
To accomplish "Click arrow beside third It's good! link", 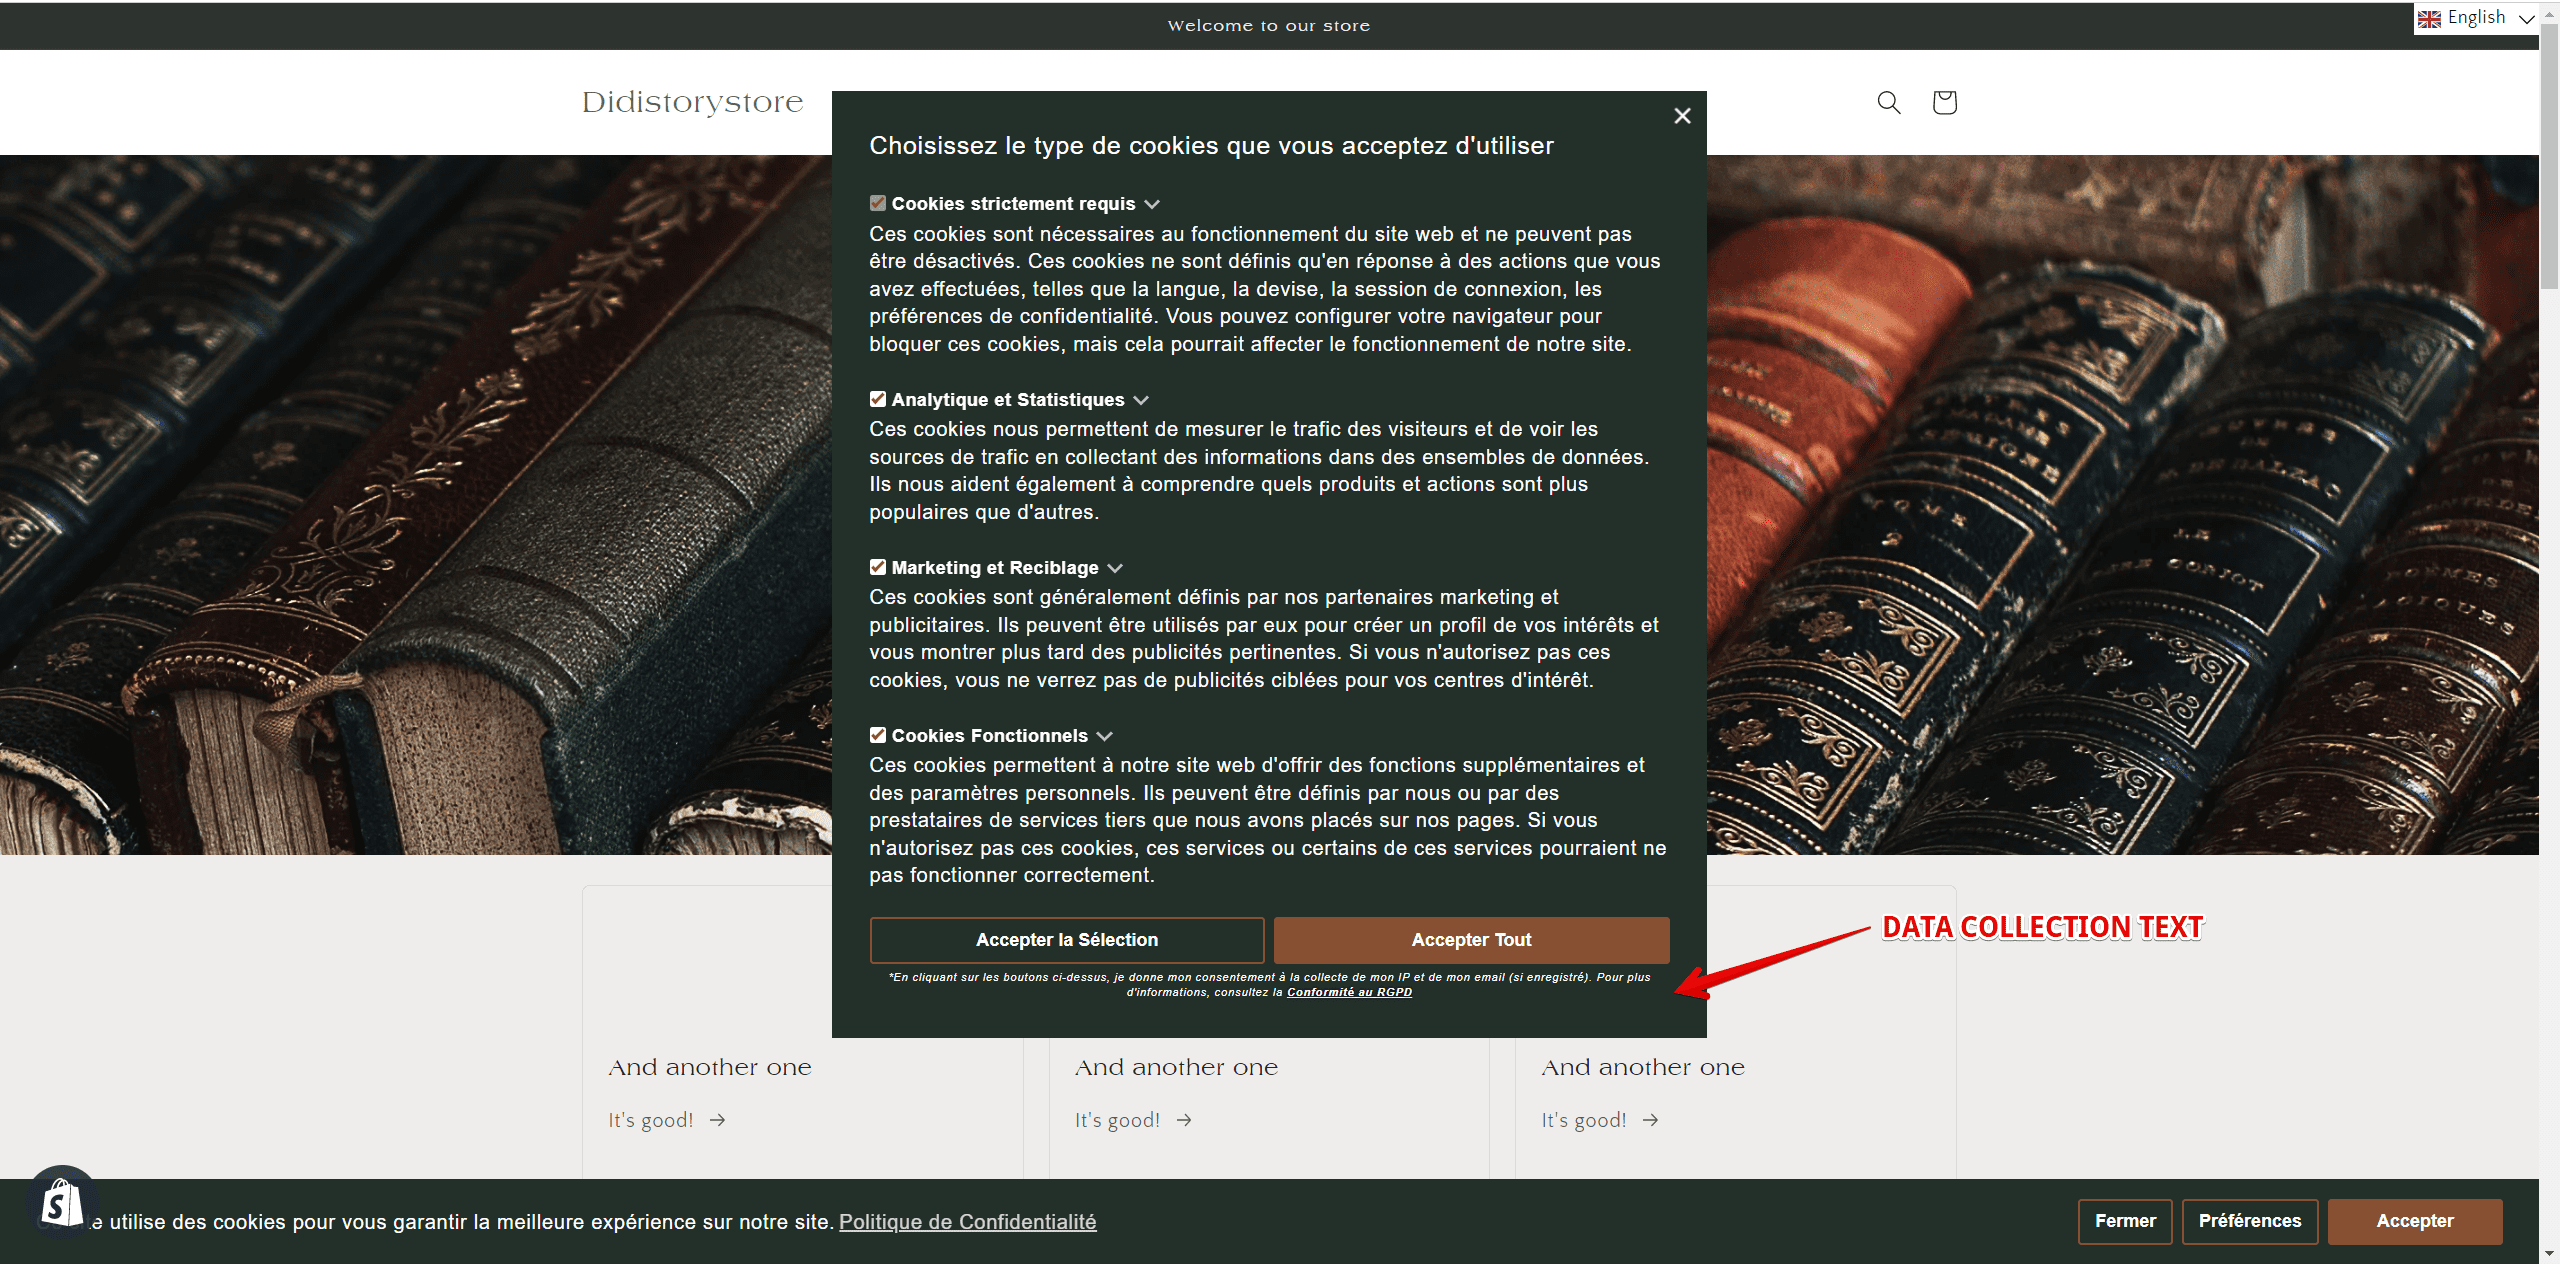I will (x=1650, y=1120).
